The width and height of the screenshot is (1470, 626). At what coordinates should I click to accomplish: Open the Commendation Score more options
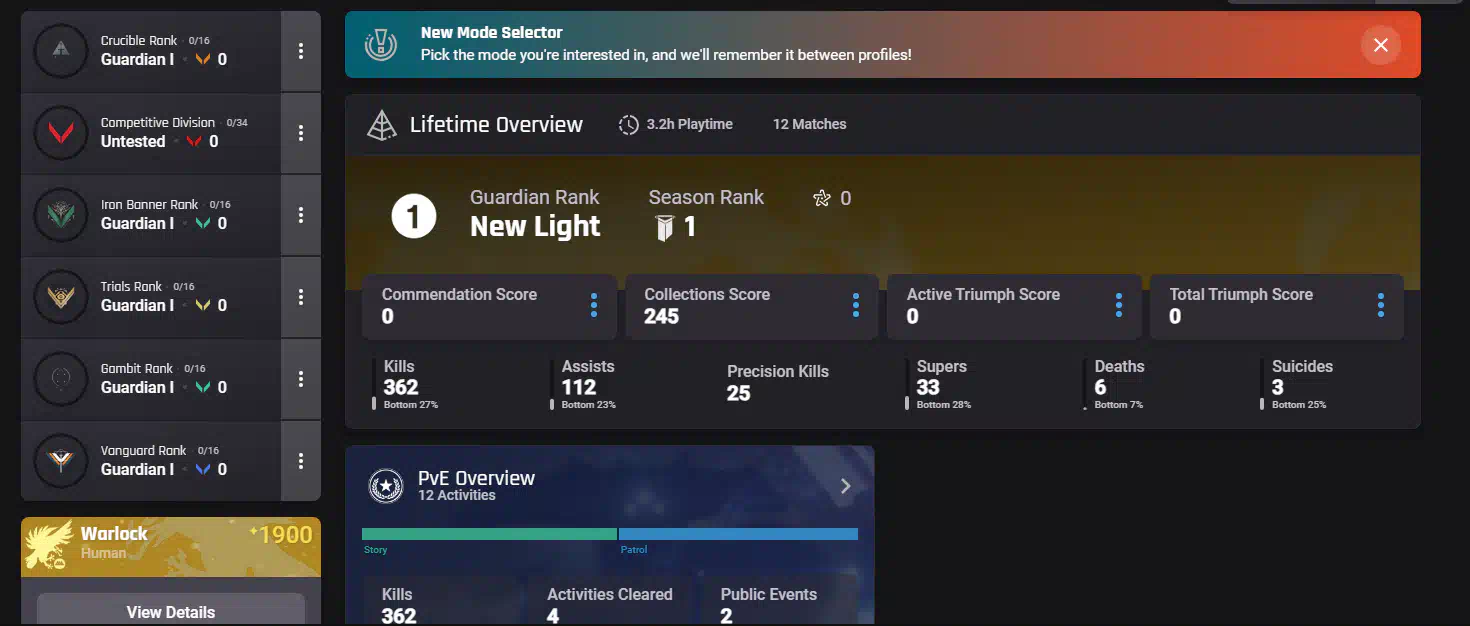click(x=593, y=305)
